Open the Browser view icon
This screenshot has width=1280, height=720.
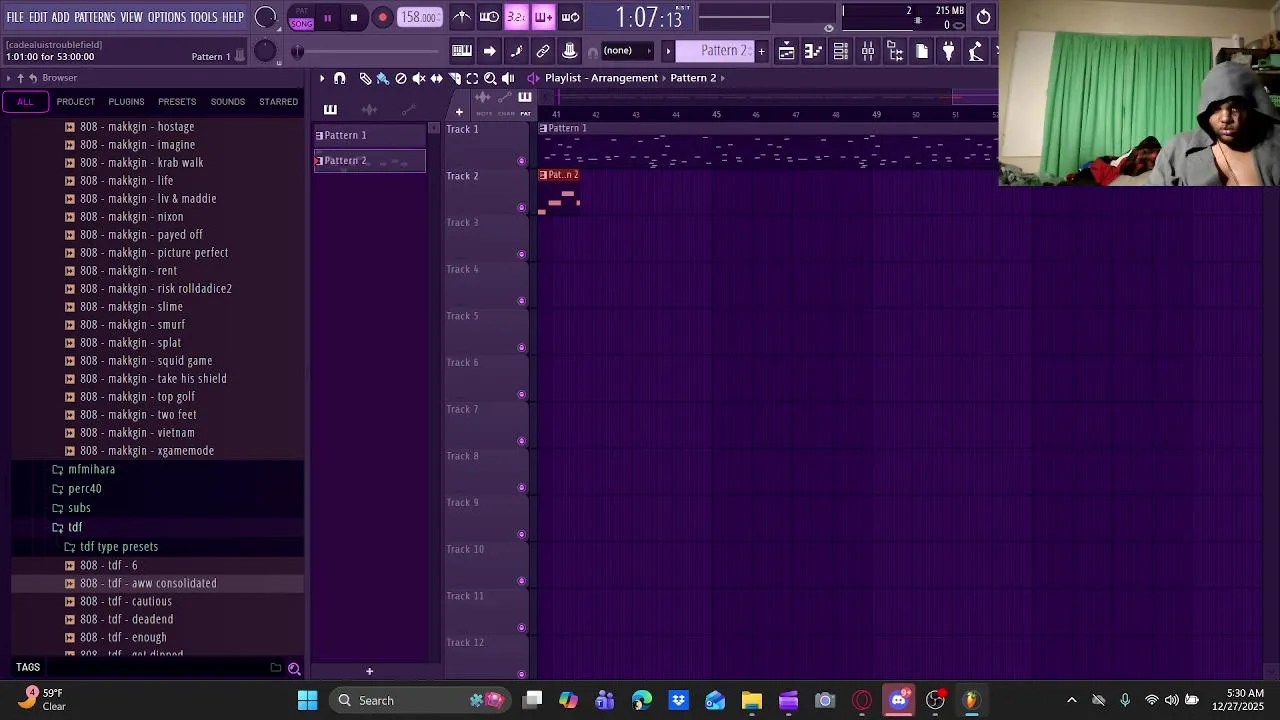(x=895, y=51)
